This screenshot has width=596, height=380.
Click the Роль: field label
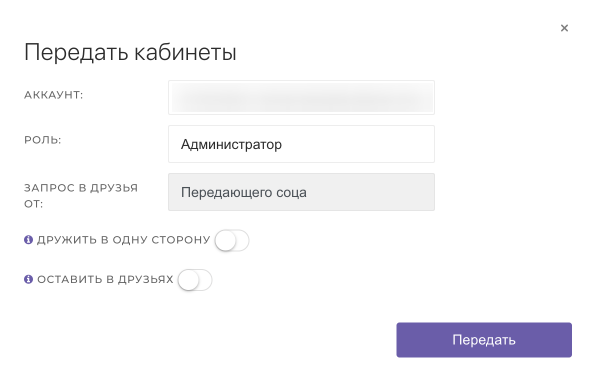tap(43, 140)
